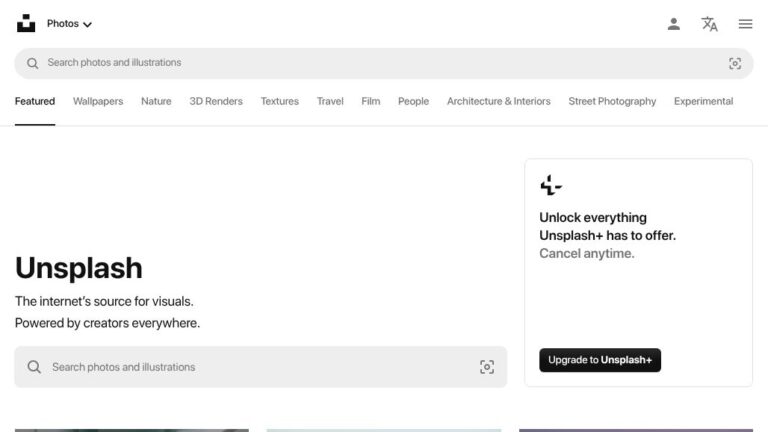Select Architecture & Interiors tab
Viewport: 768px width, 432px height.
tap(499, 101)
